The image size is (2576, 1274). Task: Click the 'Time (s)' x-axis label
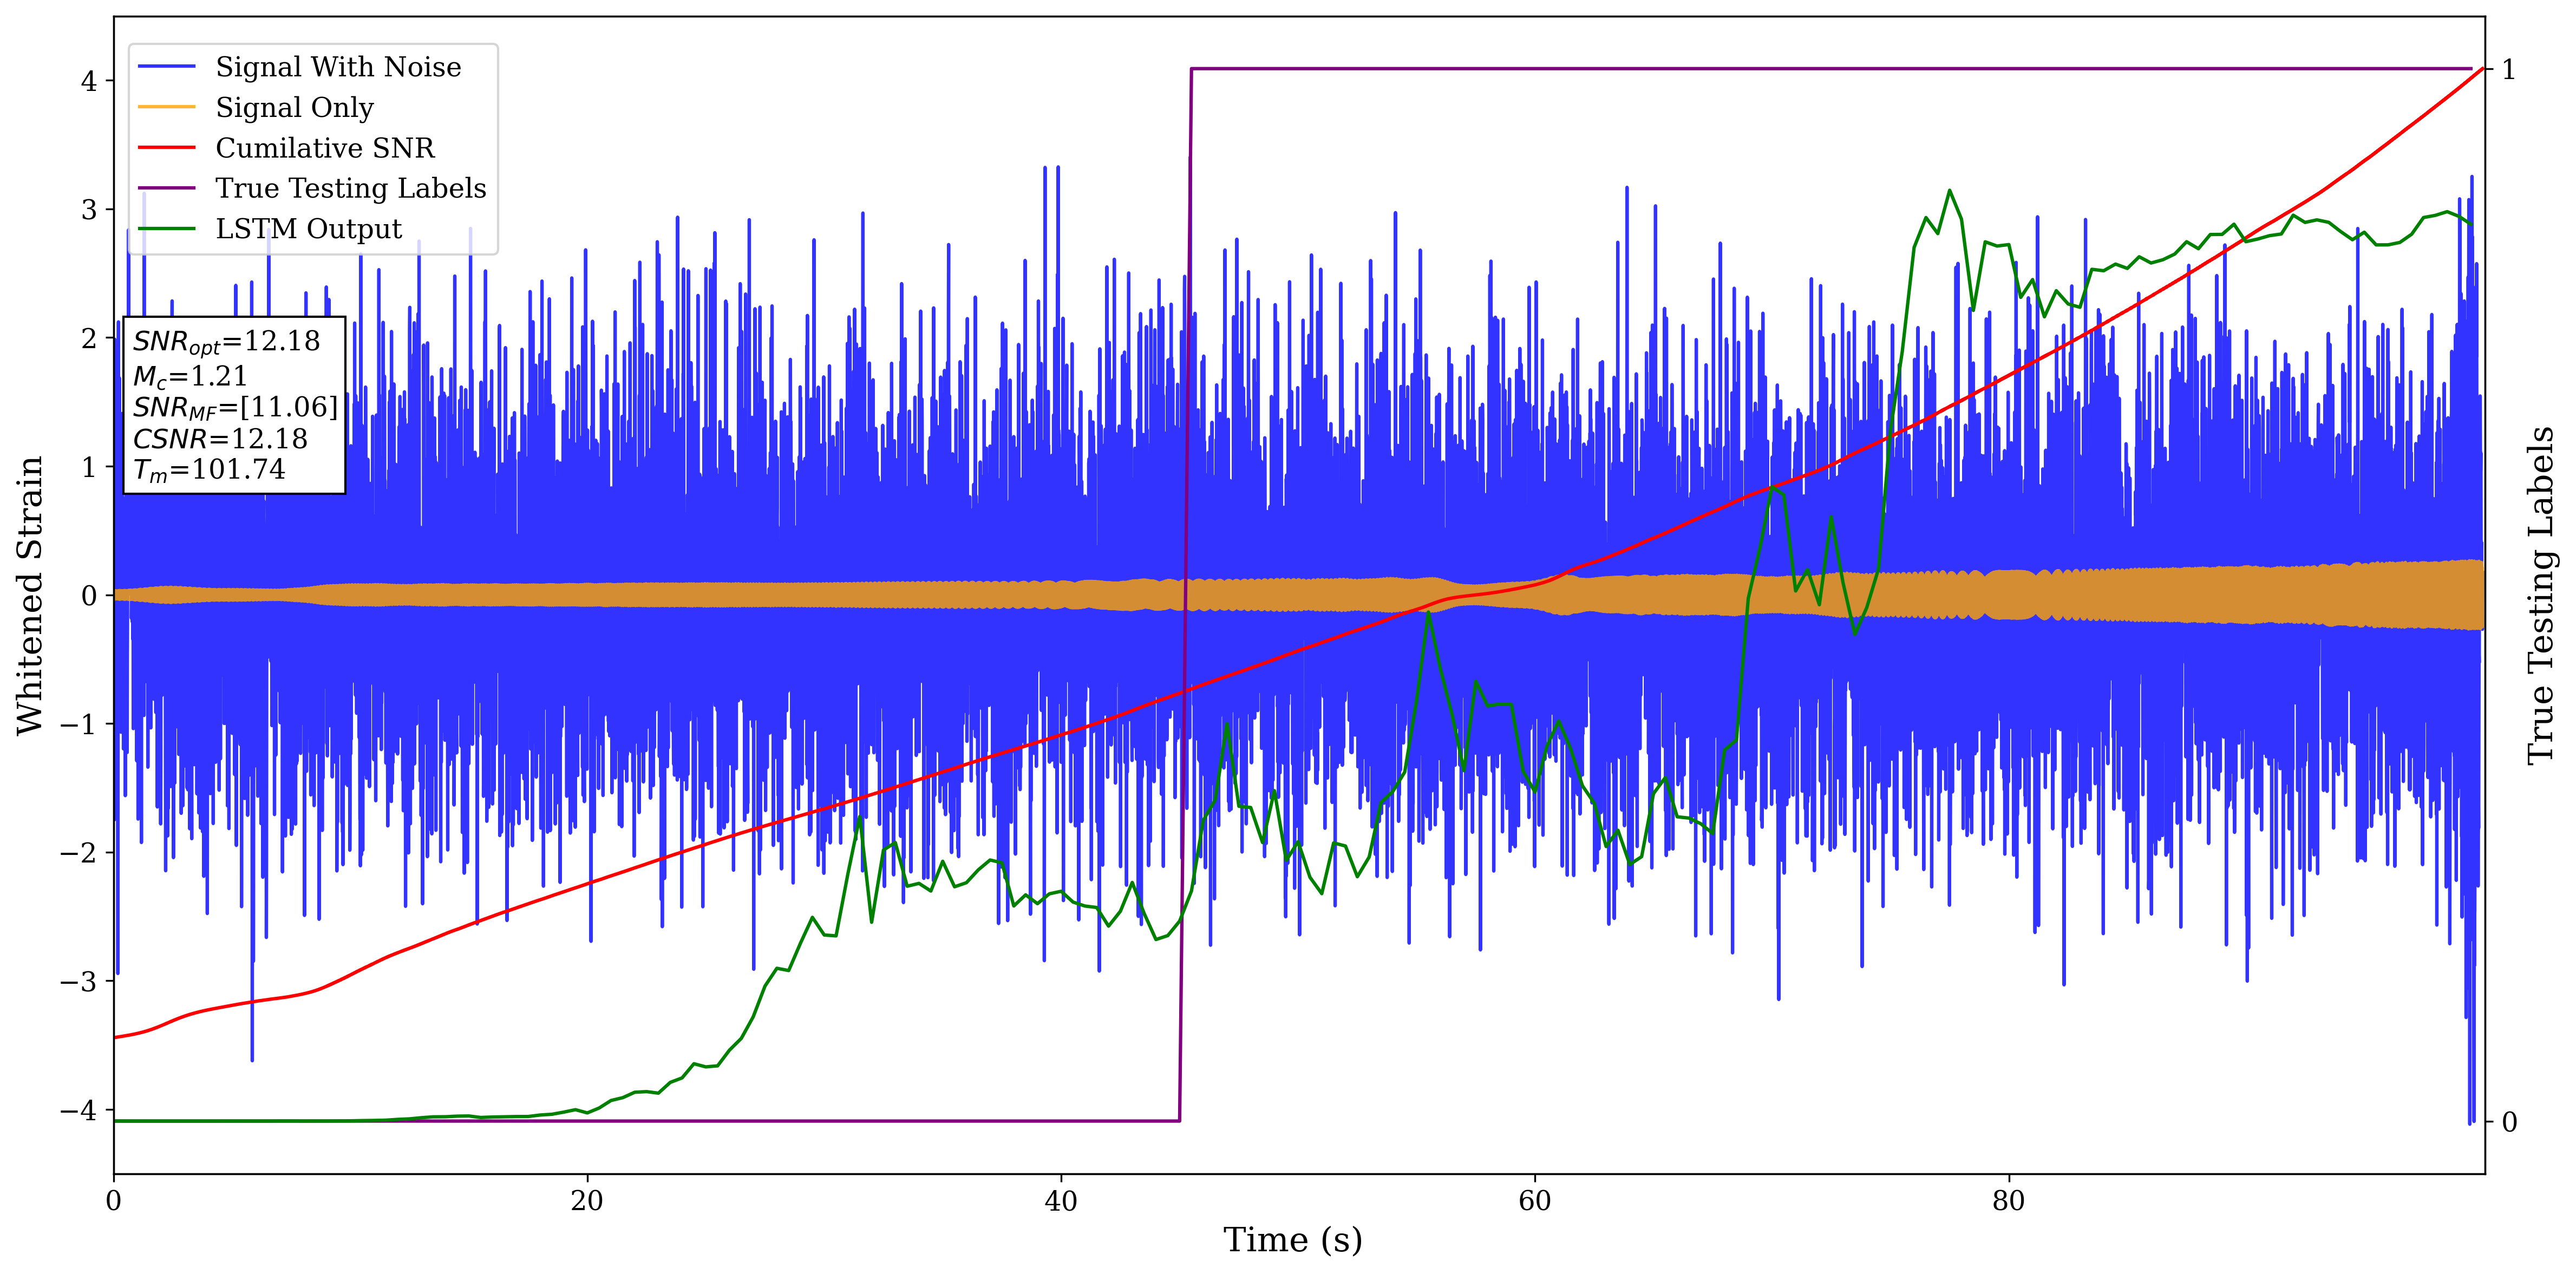point(1292,1240)
